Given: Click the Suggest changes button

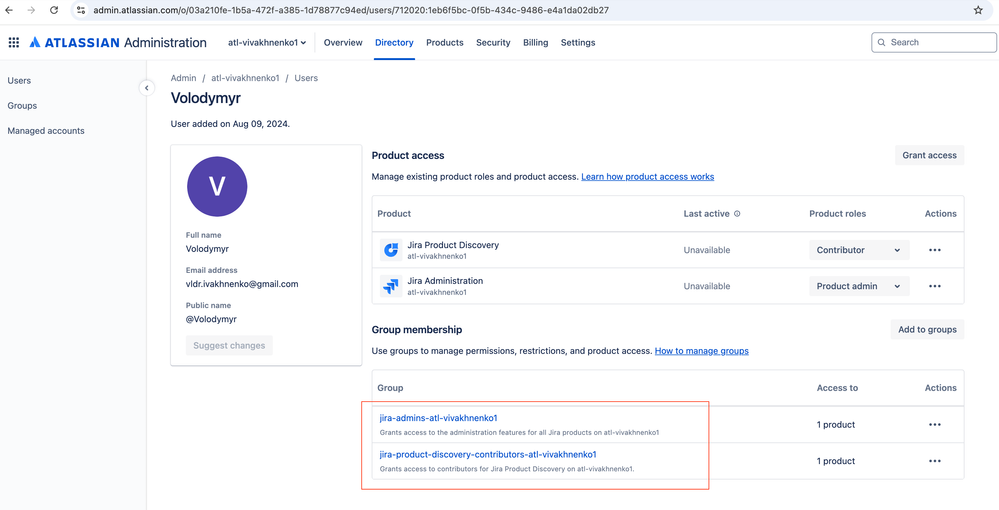Looking at the screenshot, I should [229, 346].
